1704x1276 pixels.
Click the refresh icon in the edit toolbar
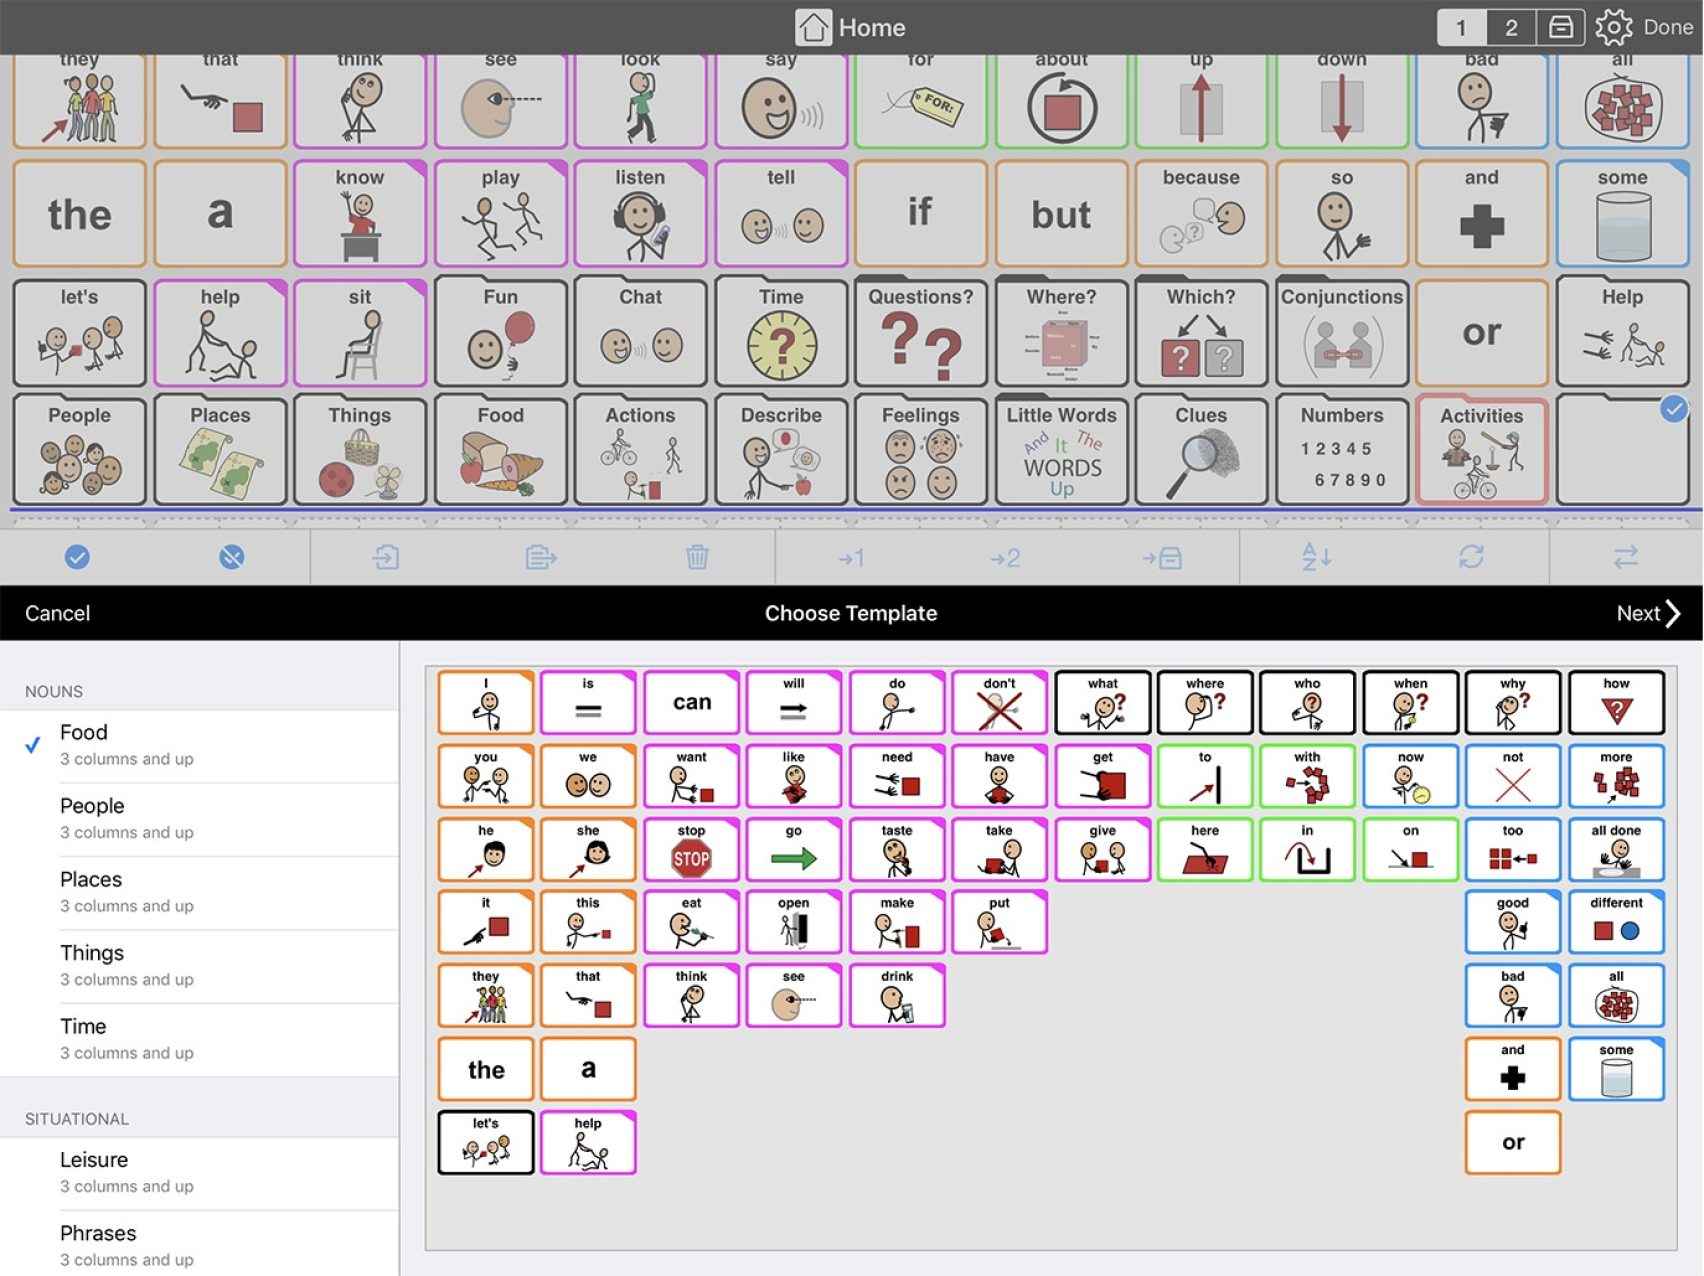(x=1468, y=558)
